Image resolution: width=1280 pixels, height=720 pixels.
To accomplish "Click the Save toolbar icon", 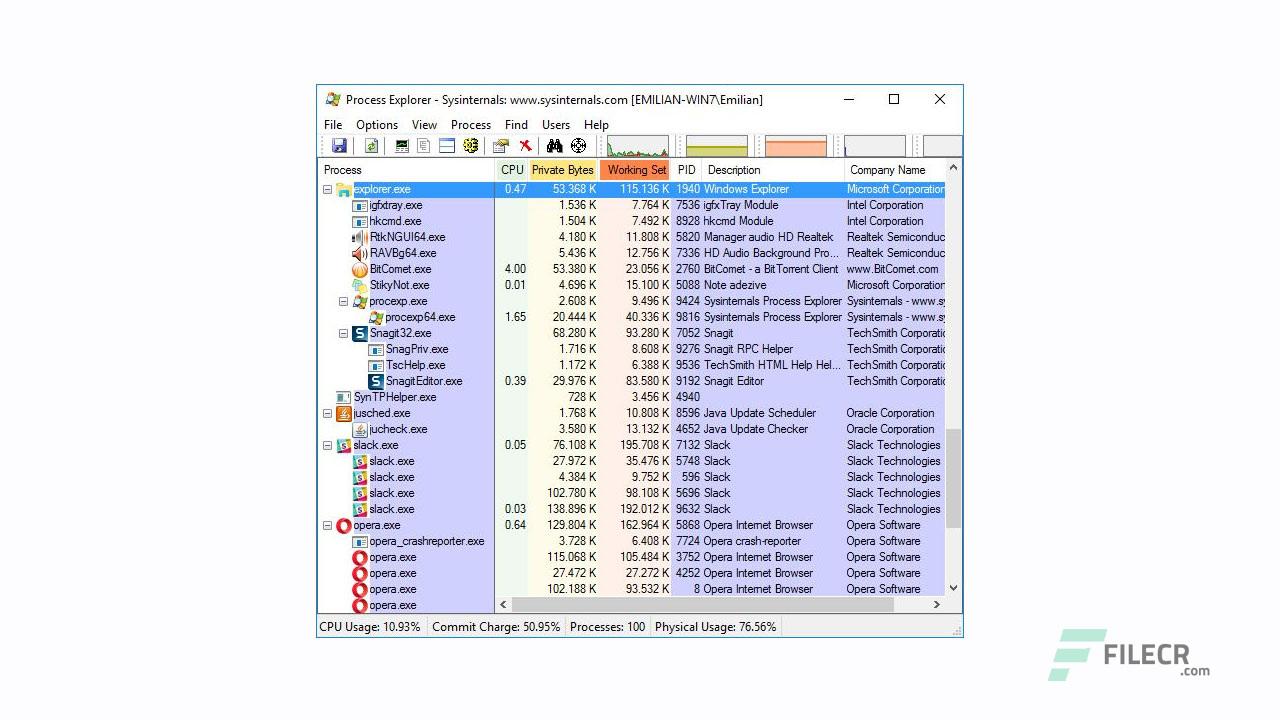I will coord(339,146).
